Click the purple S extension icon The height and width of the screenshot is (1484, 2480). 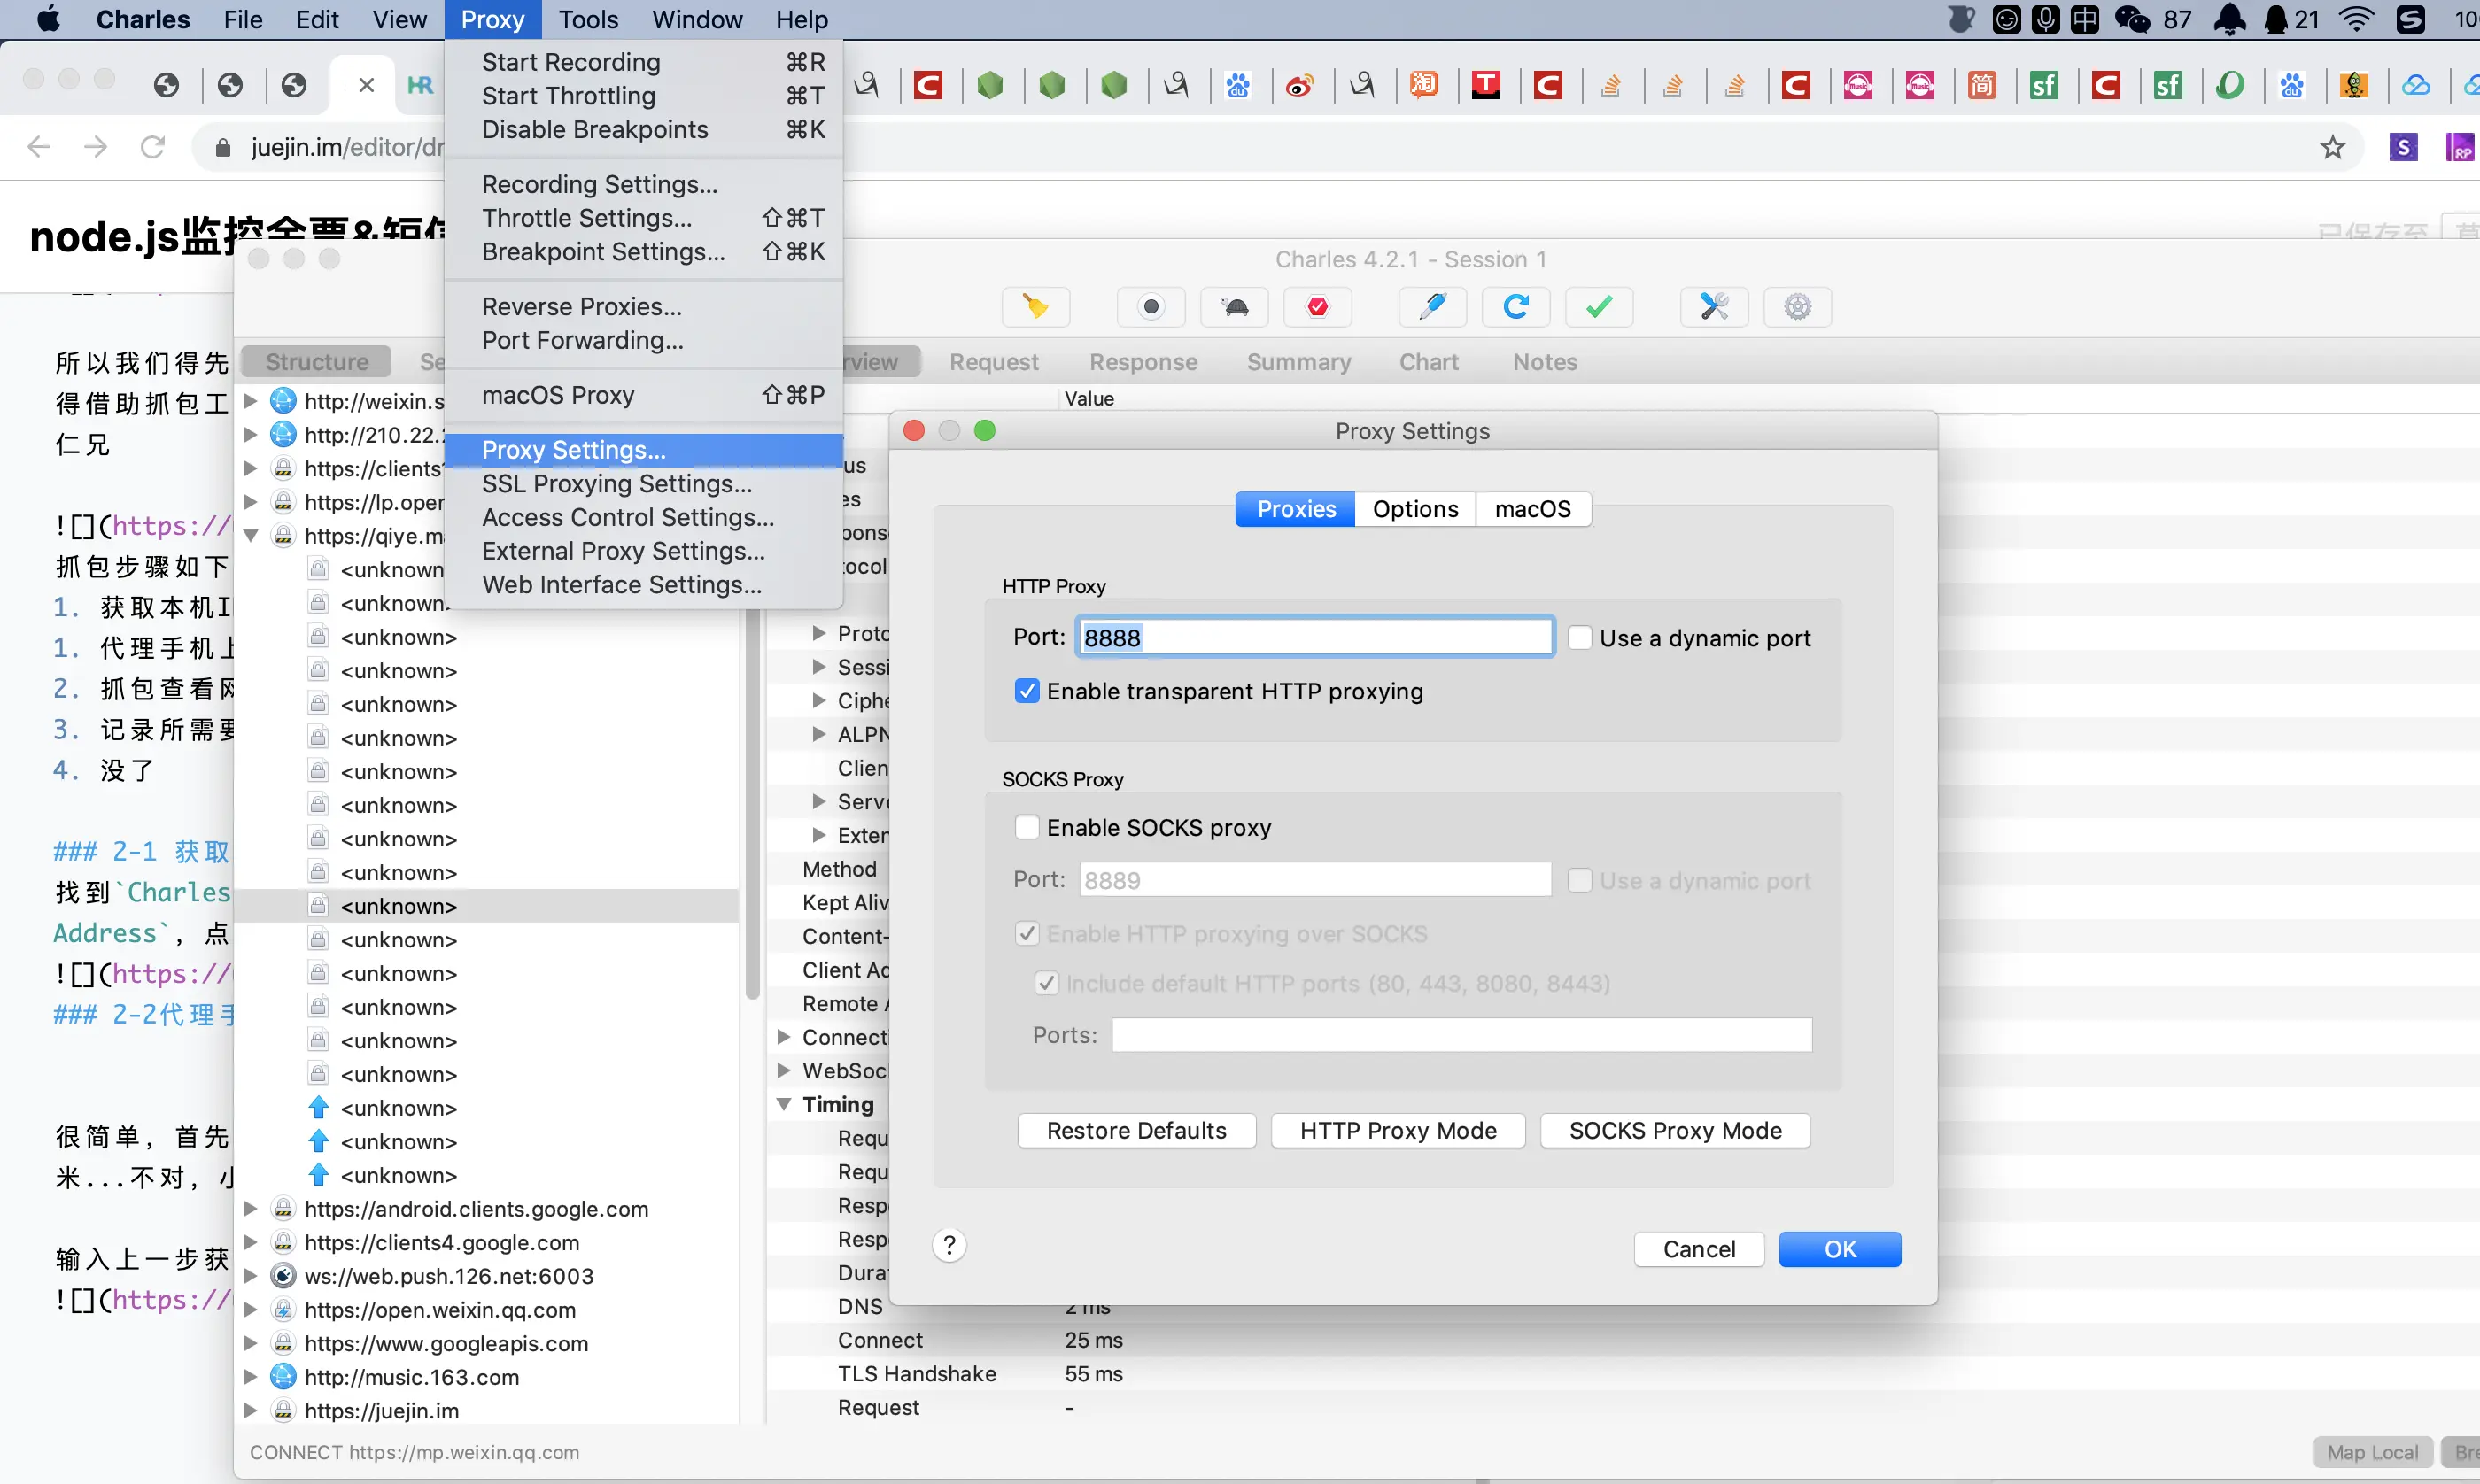click(2403, 147)
